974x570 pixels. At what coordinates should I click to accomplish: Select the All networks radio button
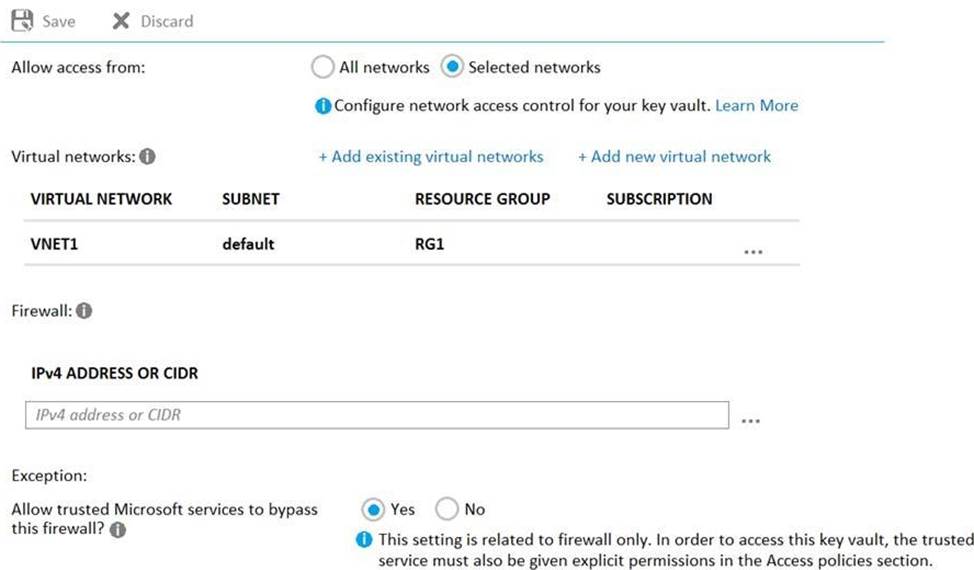click(322, 67)
